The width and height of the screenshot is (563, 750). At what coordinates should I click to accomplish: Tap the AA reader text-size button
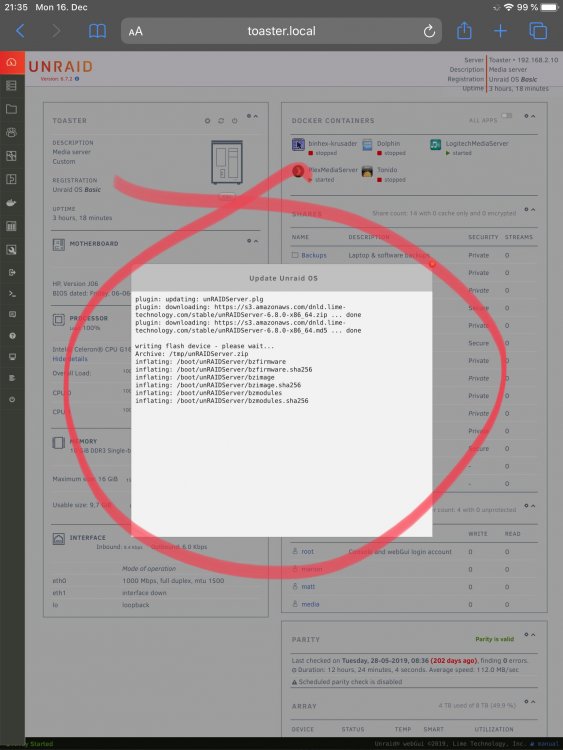135,32
